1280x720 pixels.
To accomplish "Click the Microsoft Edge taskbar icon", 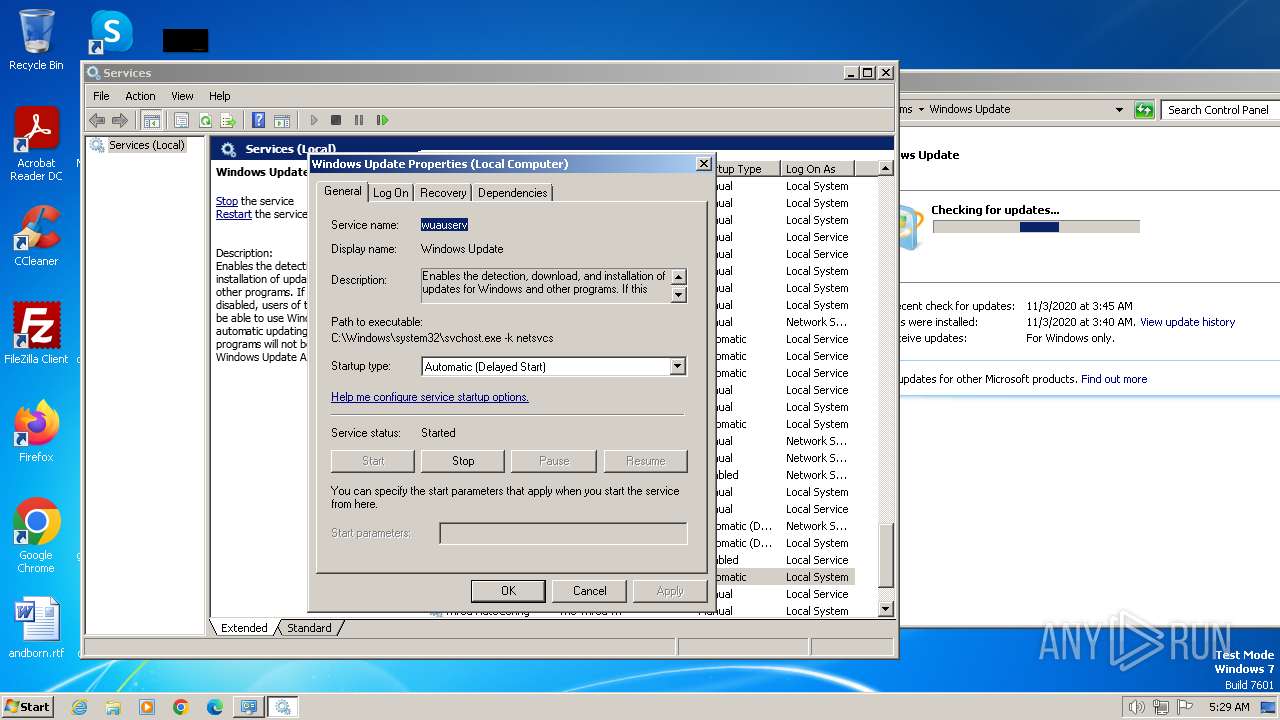I will [215, 707].
